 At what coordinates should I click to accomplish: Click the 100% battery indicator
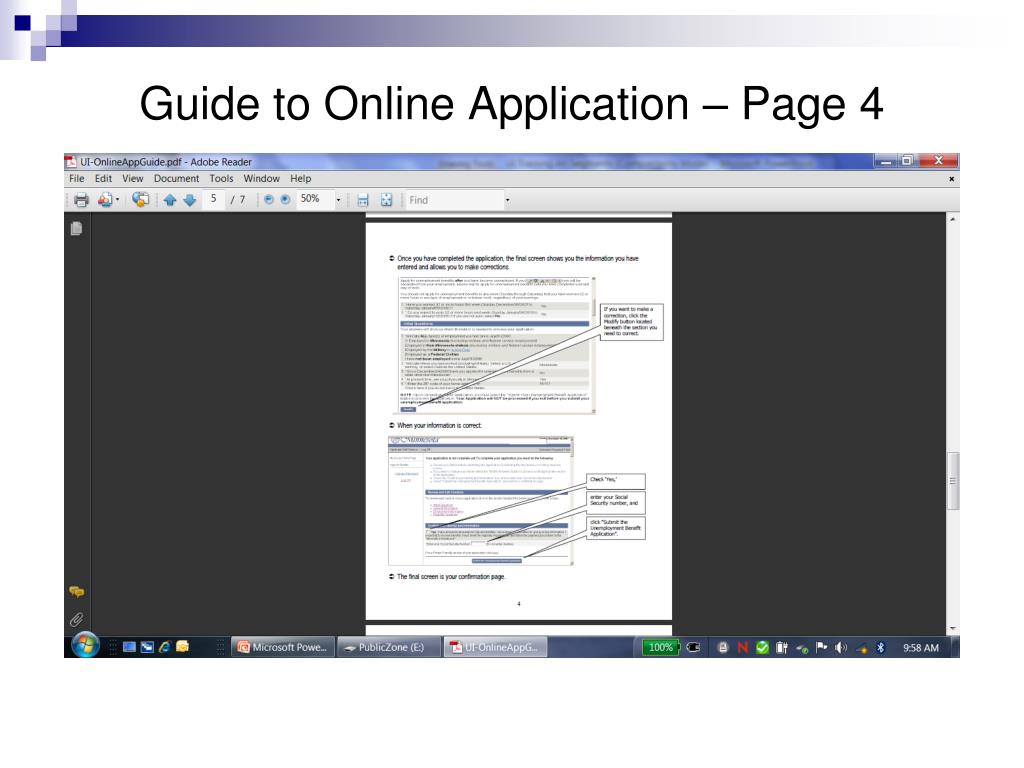660,647
